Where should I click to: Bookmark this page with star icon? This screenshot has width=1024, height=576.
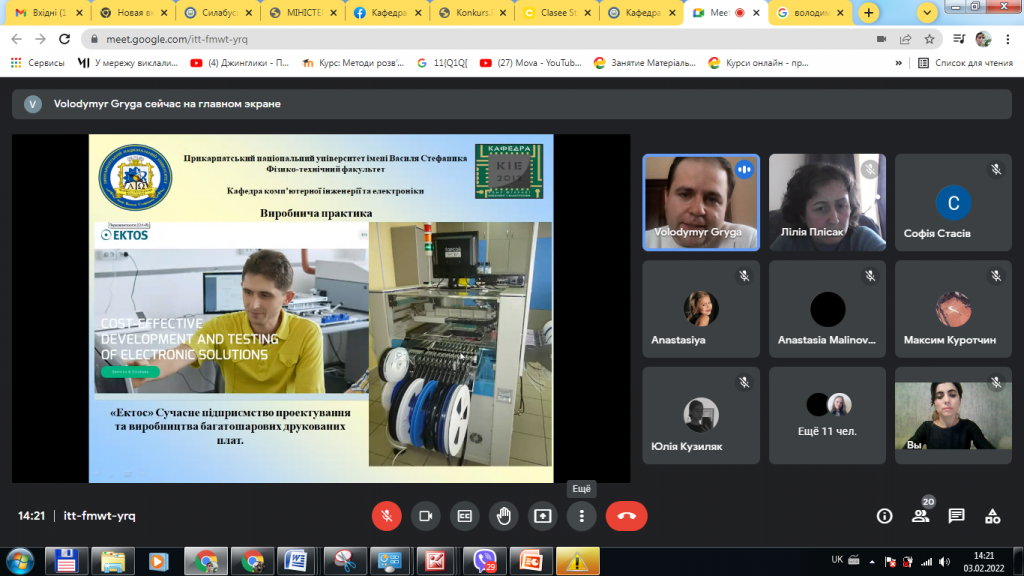pos(929,39)
